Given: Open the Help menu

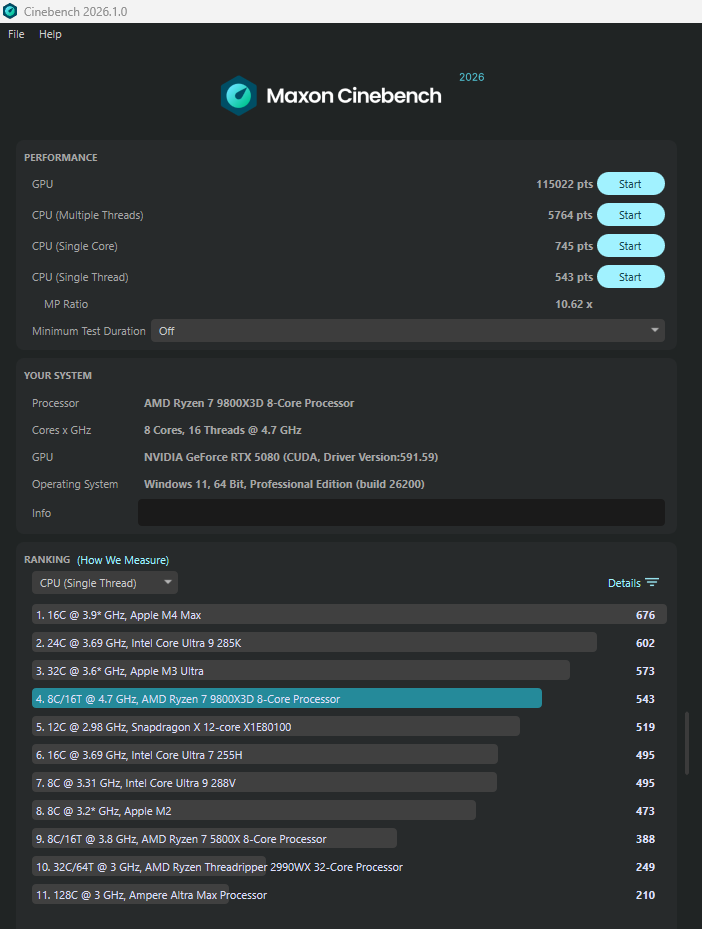Looking at the screenshot, I should (x=50, y=34).
